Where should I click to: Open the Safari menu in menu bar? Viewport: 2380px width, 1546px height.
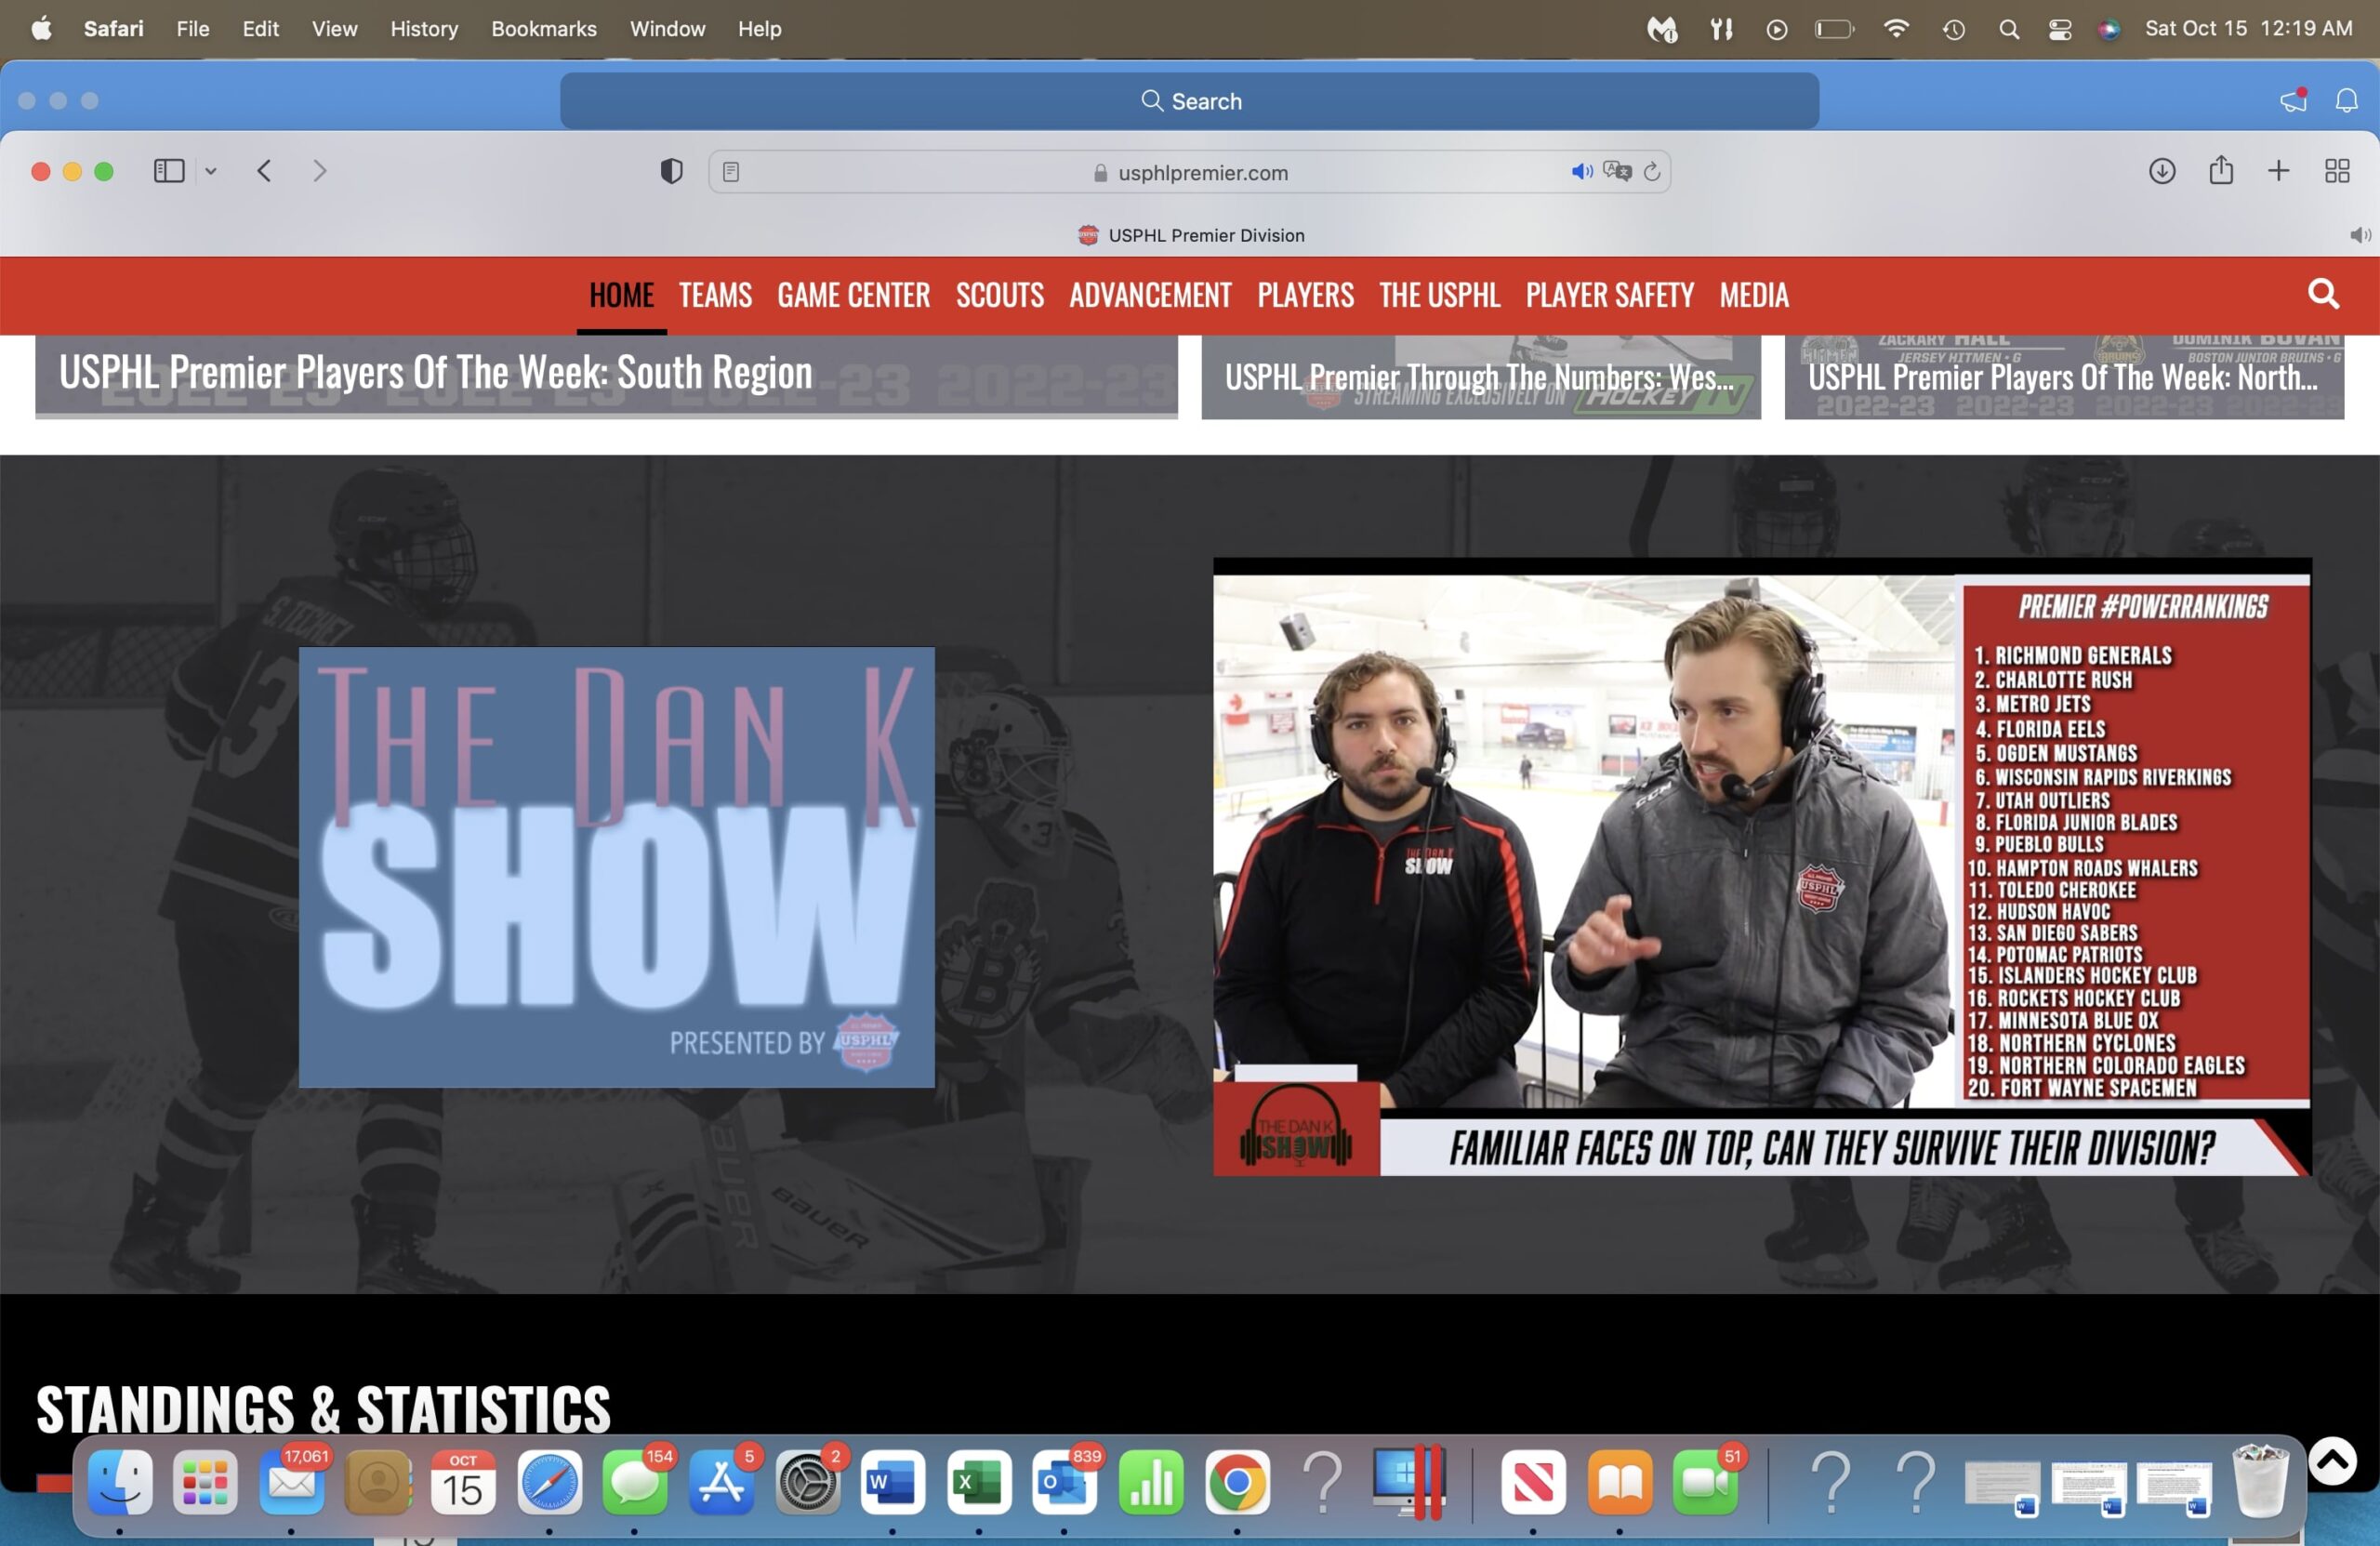click(113, 28)
